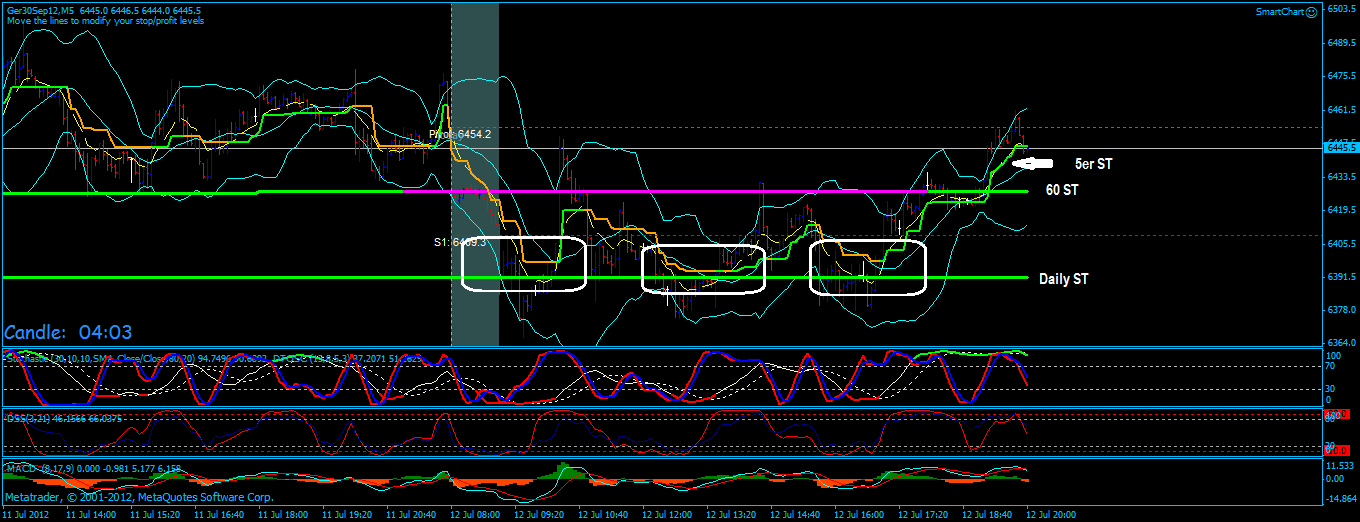The width and height of the screenshot is (1360, 522).
Task: Click the 6378.0 price scale value
Action: (x=1340, y=311)
